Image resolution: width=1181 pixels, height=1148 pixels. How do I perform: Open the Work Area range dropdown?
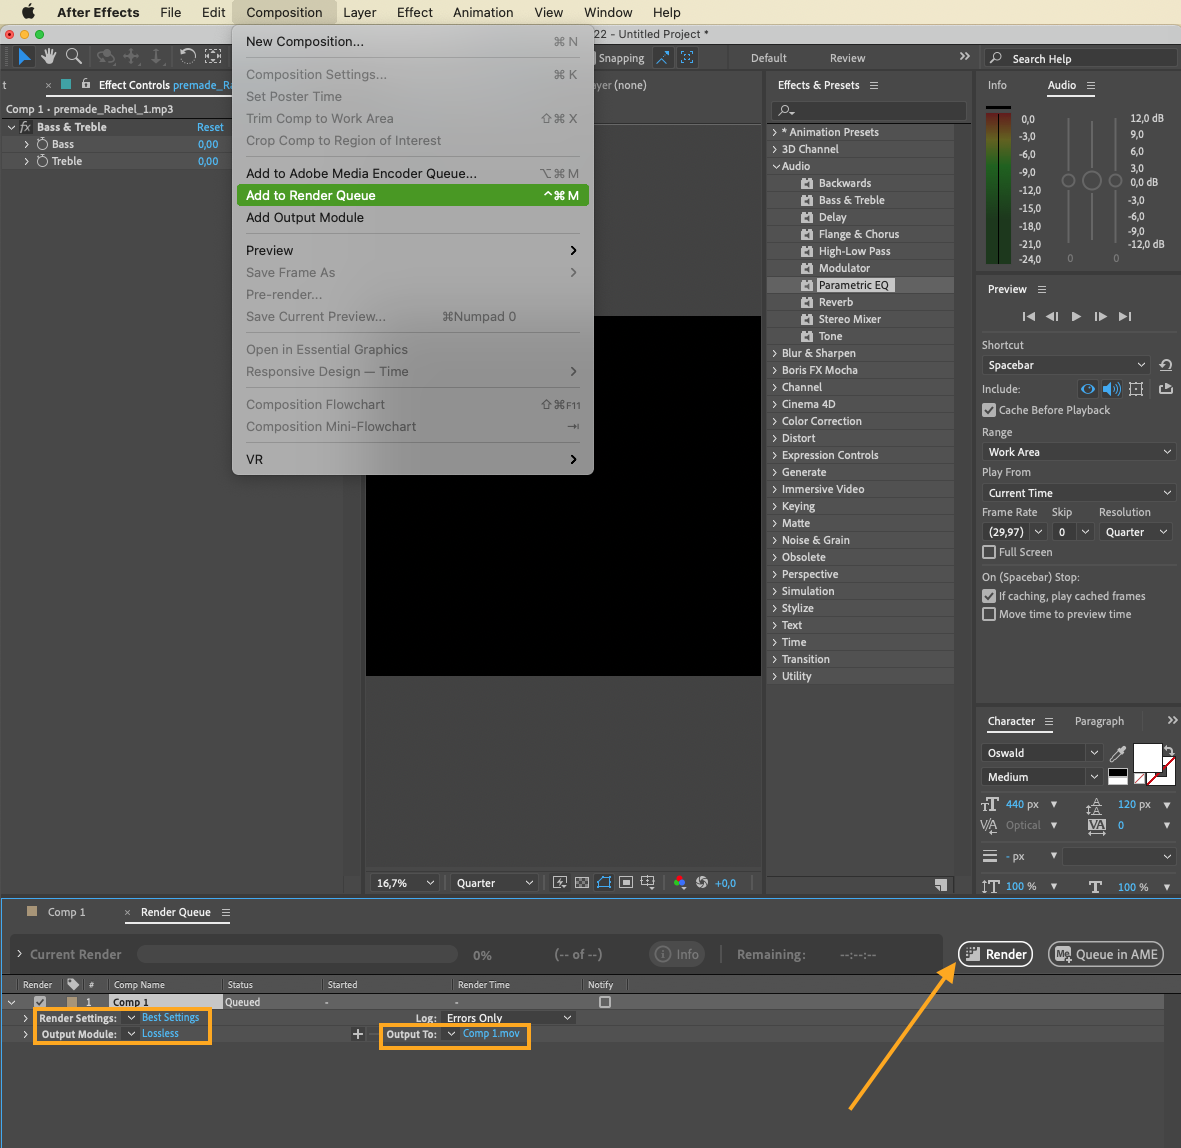click(x=1078, y=452)
